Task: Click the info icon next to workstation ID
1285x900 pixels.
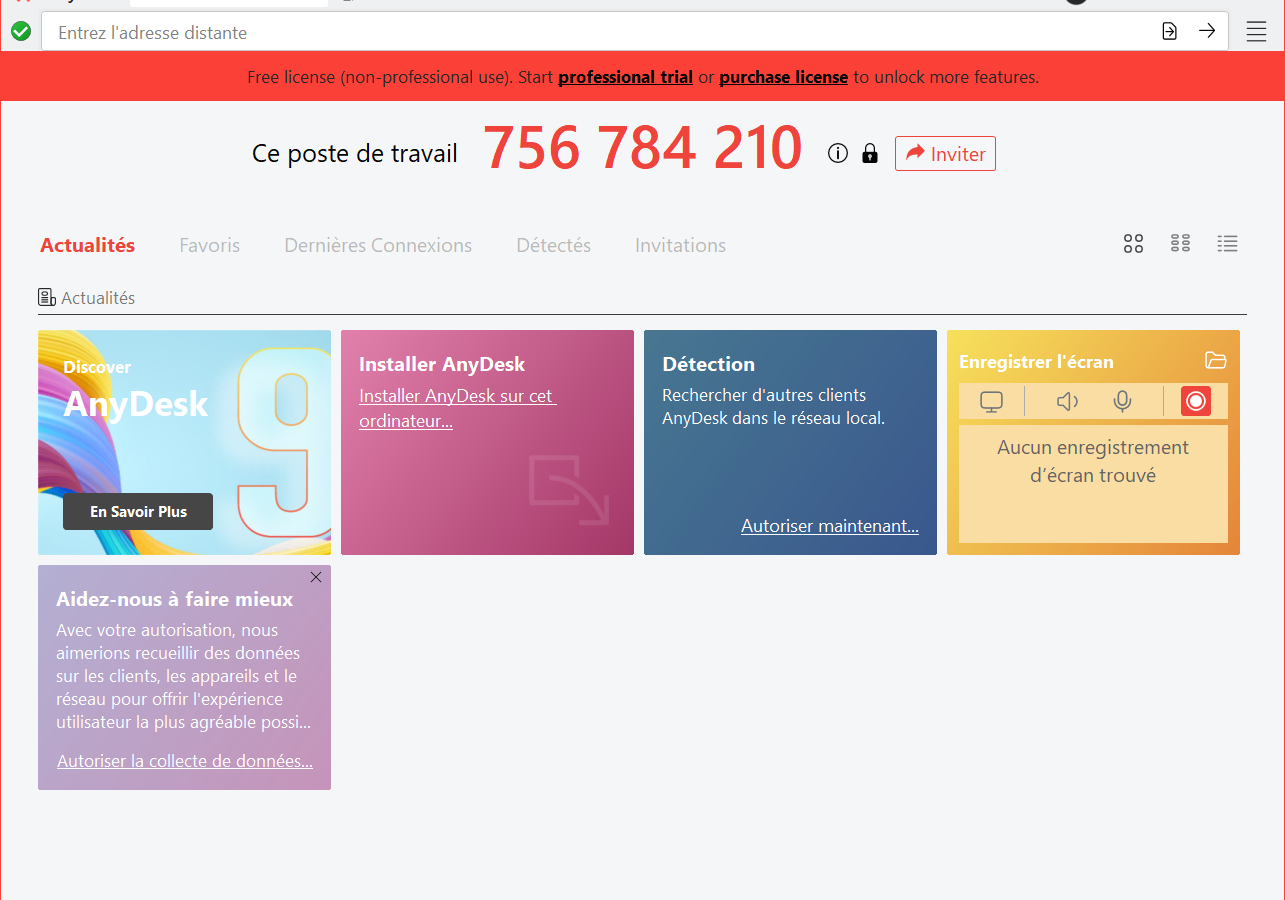Action: coord(838,153)
